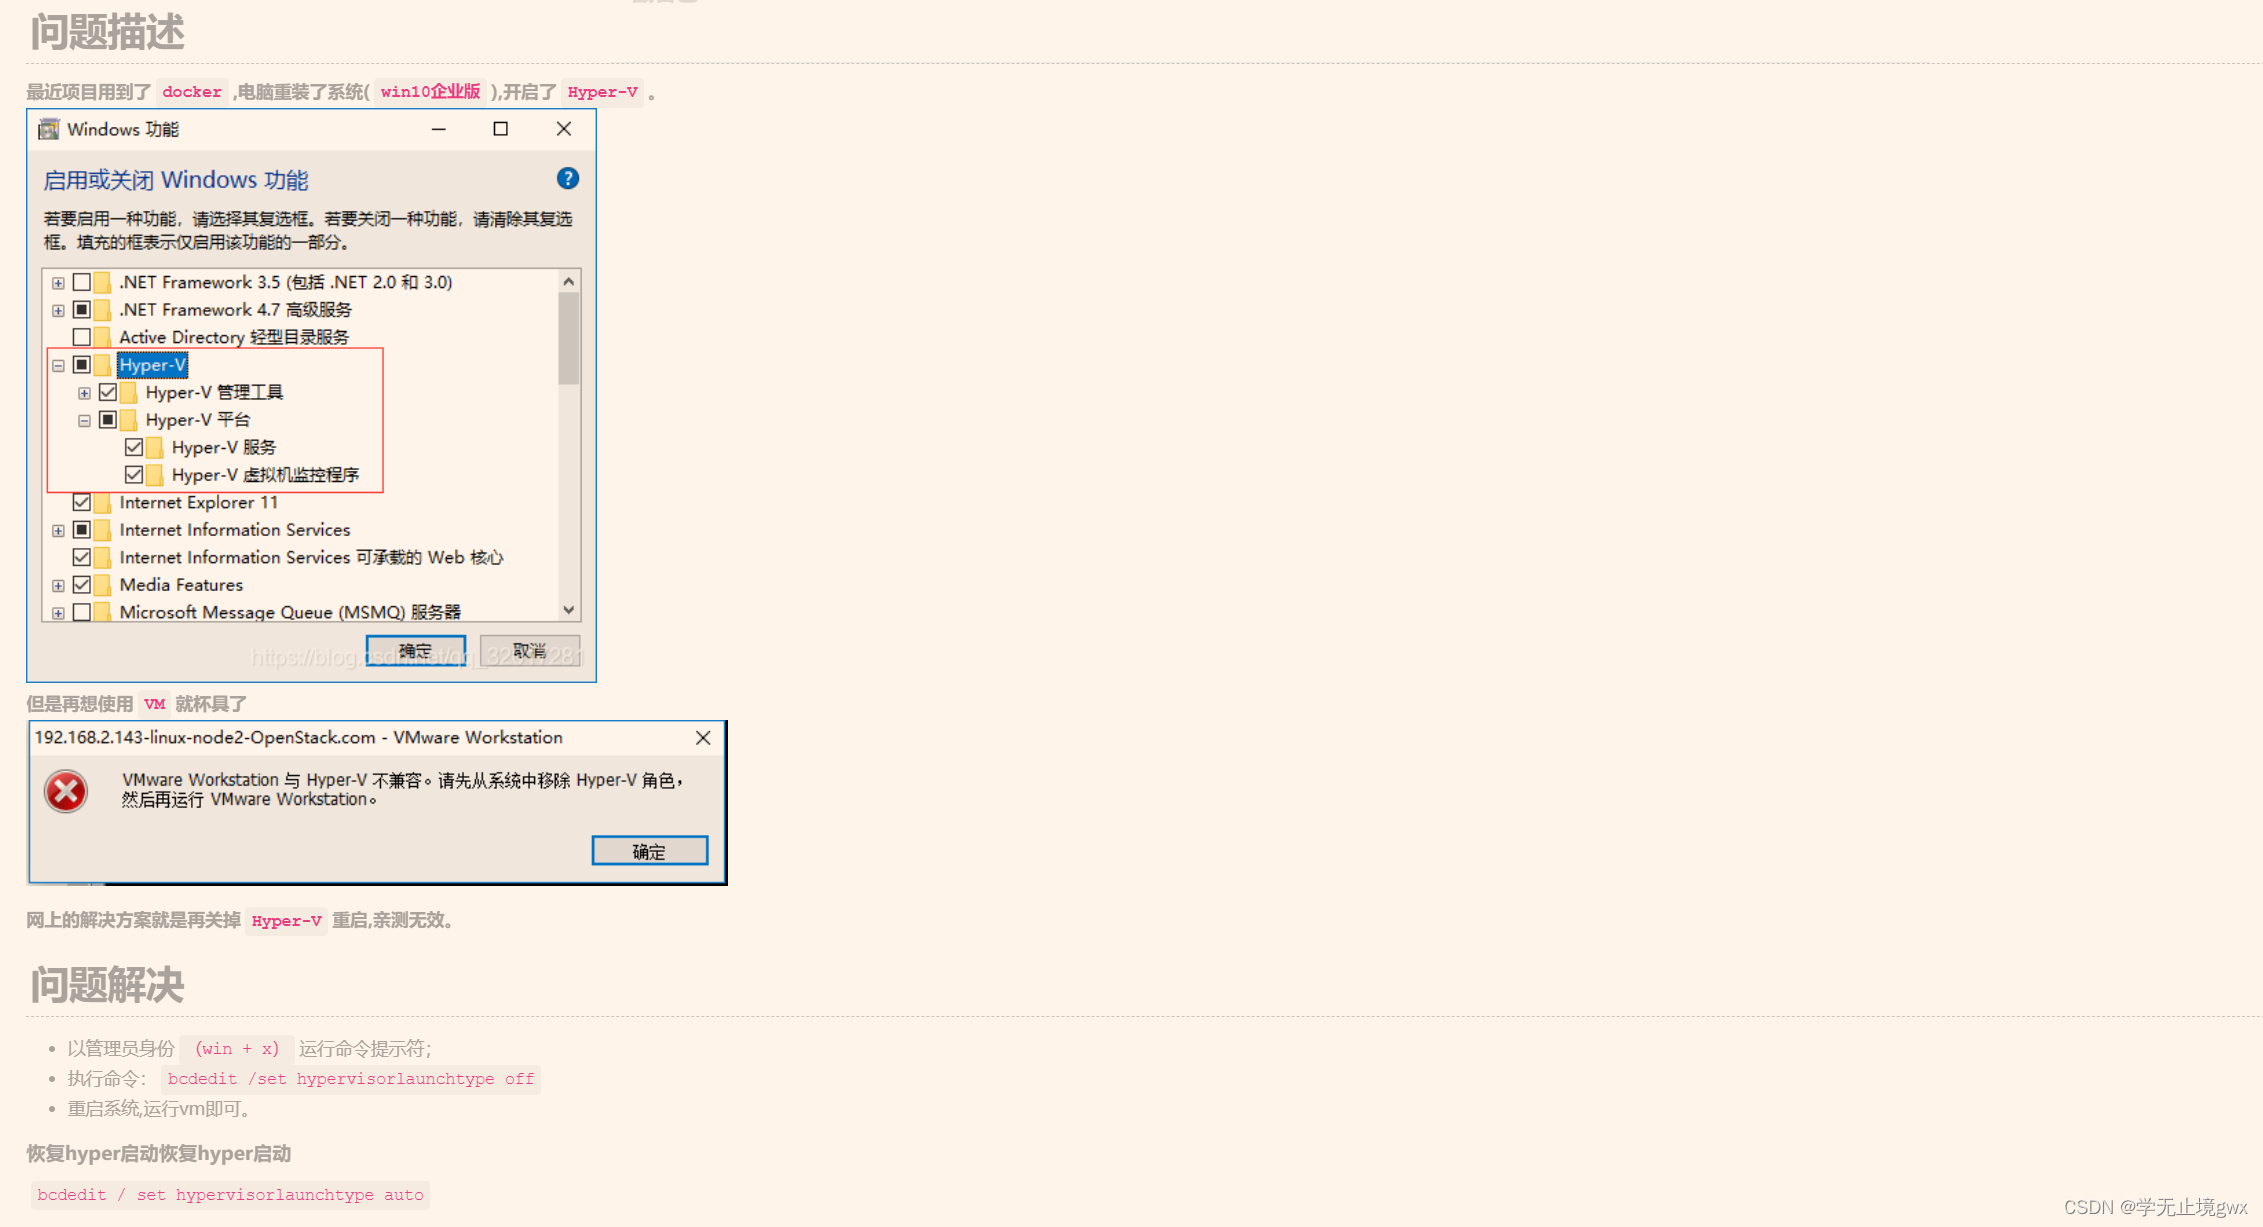Close the VMware Workstation error dialog
Viewport: 2263px width, 1227px height.
703,738
